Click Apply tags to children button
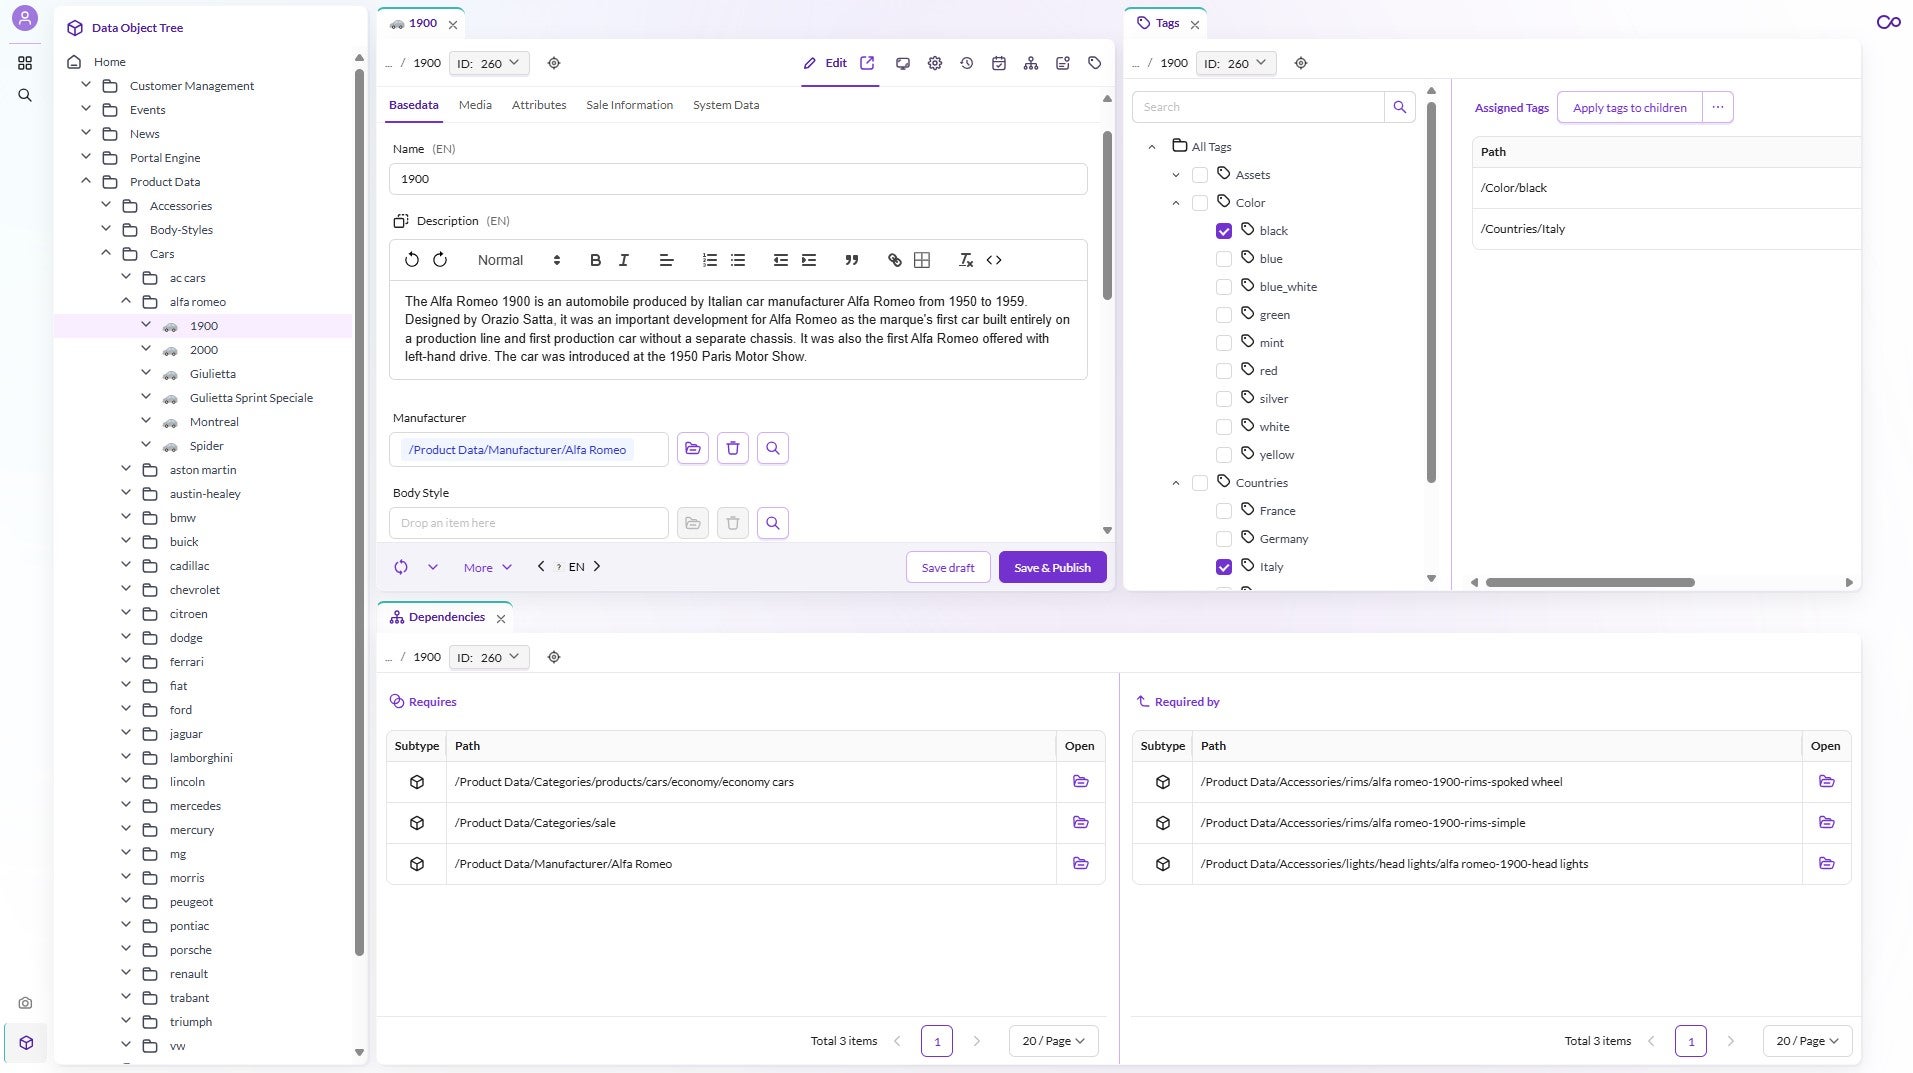 (1630, 108)
